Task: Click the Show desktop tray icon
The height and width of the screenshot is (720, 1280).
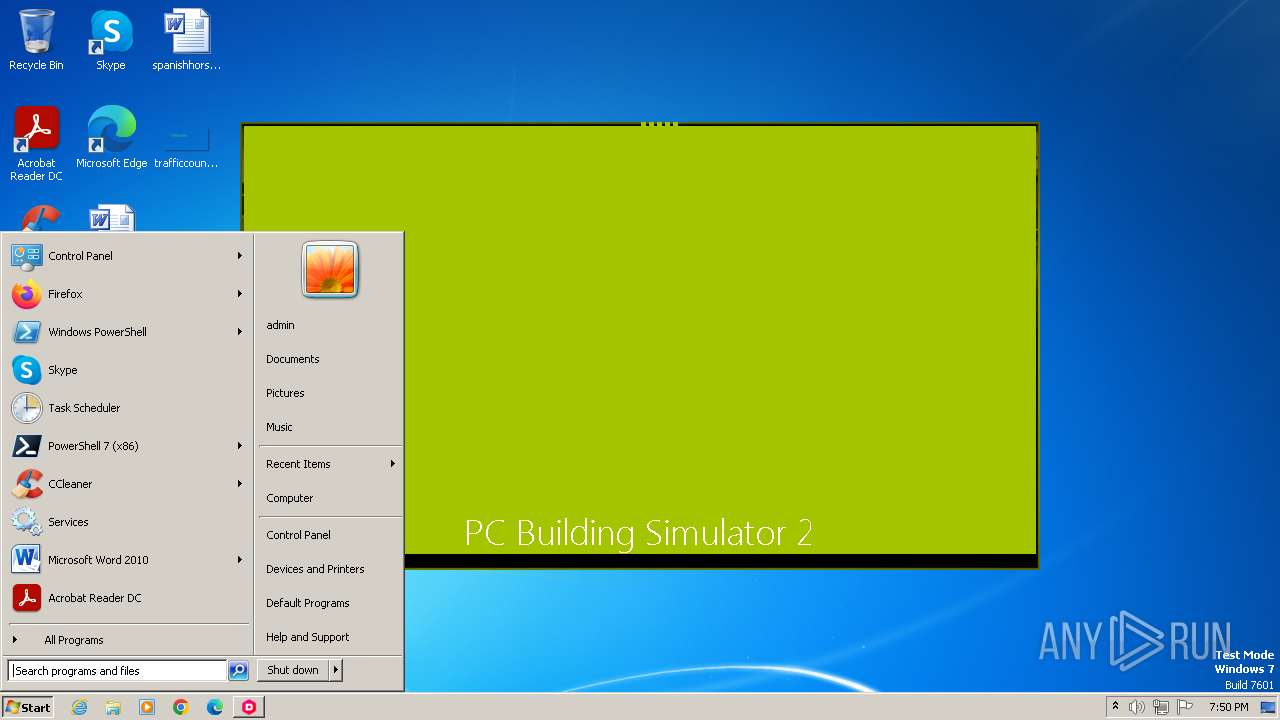Action: (1268, 707)
